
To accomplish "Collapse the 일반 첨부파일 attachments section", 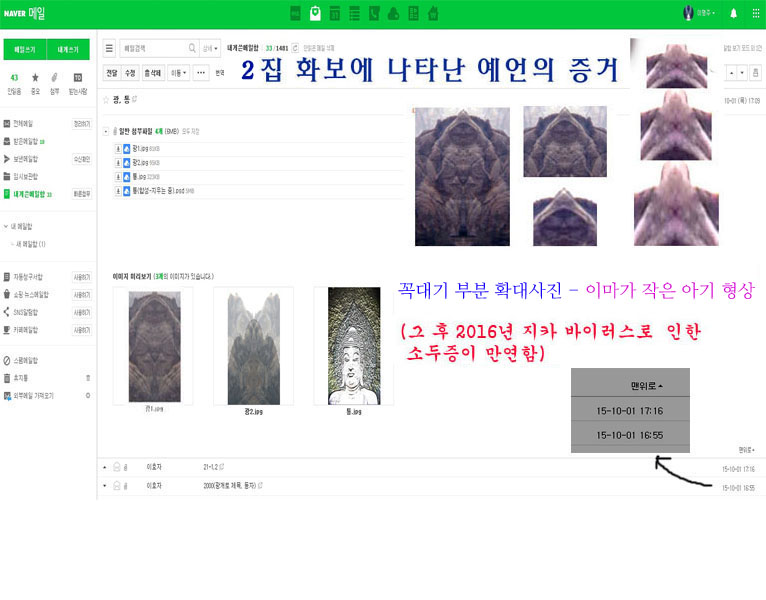I will pos(106,131).
